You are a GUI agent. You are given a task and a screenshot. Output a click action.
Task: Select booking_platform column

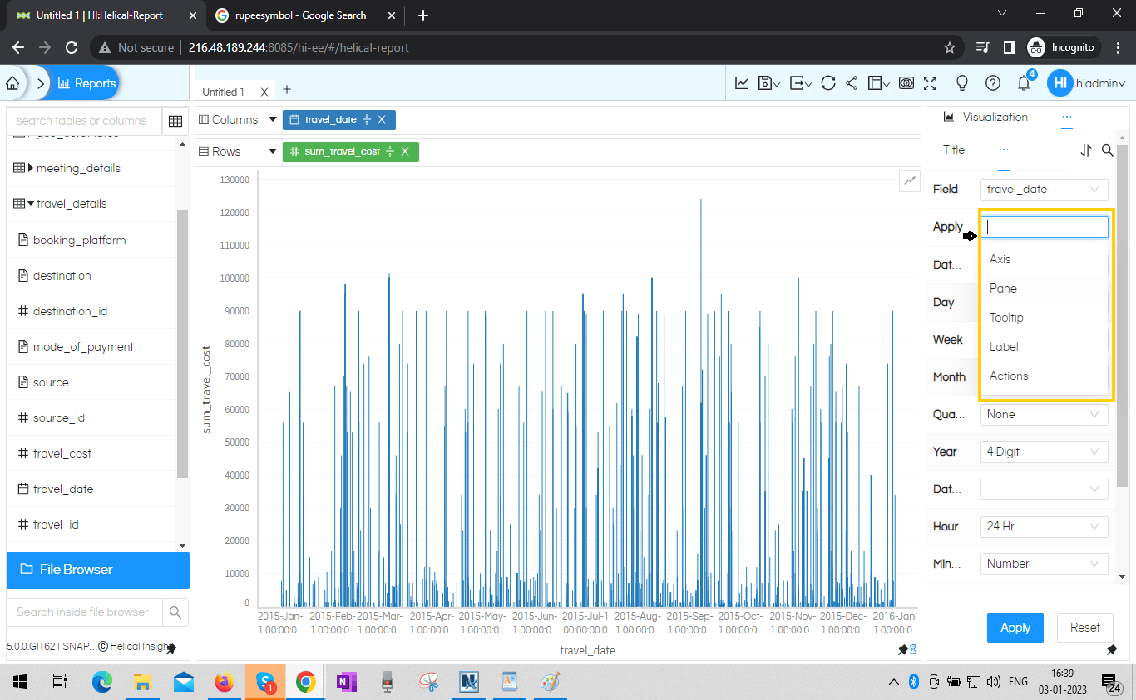tap(79, 240)
